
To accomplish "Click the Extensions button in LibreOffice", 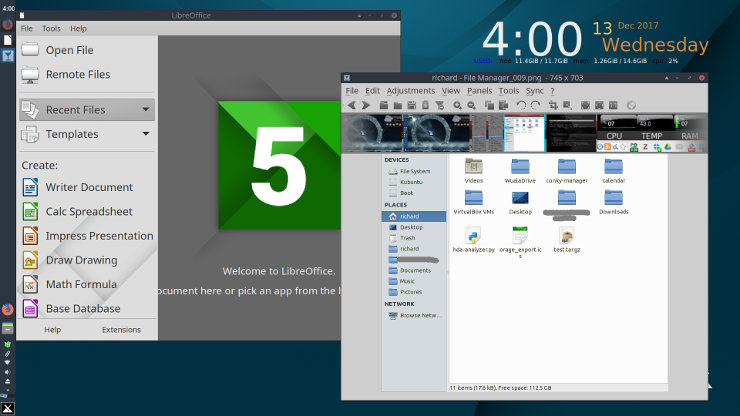I will tap(121, 330).
